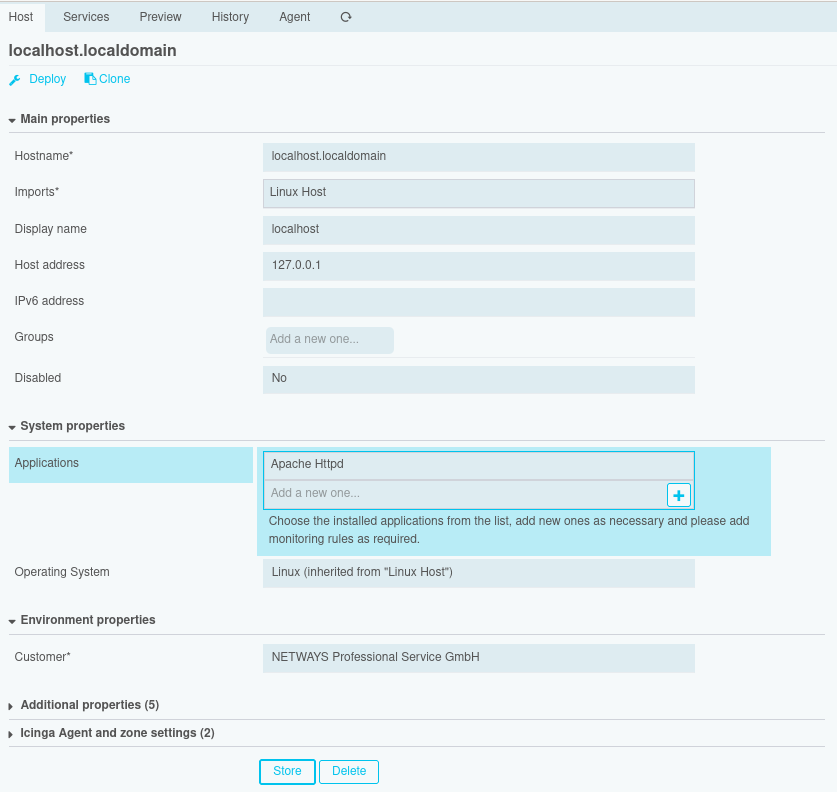This screenshot has width=837, height=792.
Task: Go to the Agent tab
Action: coord(295,17)
